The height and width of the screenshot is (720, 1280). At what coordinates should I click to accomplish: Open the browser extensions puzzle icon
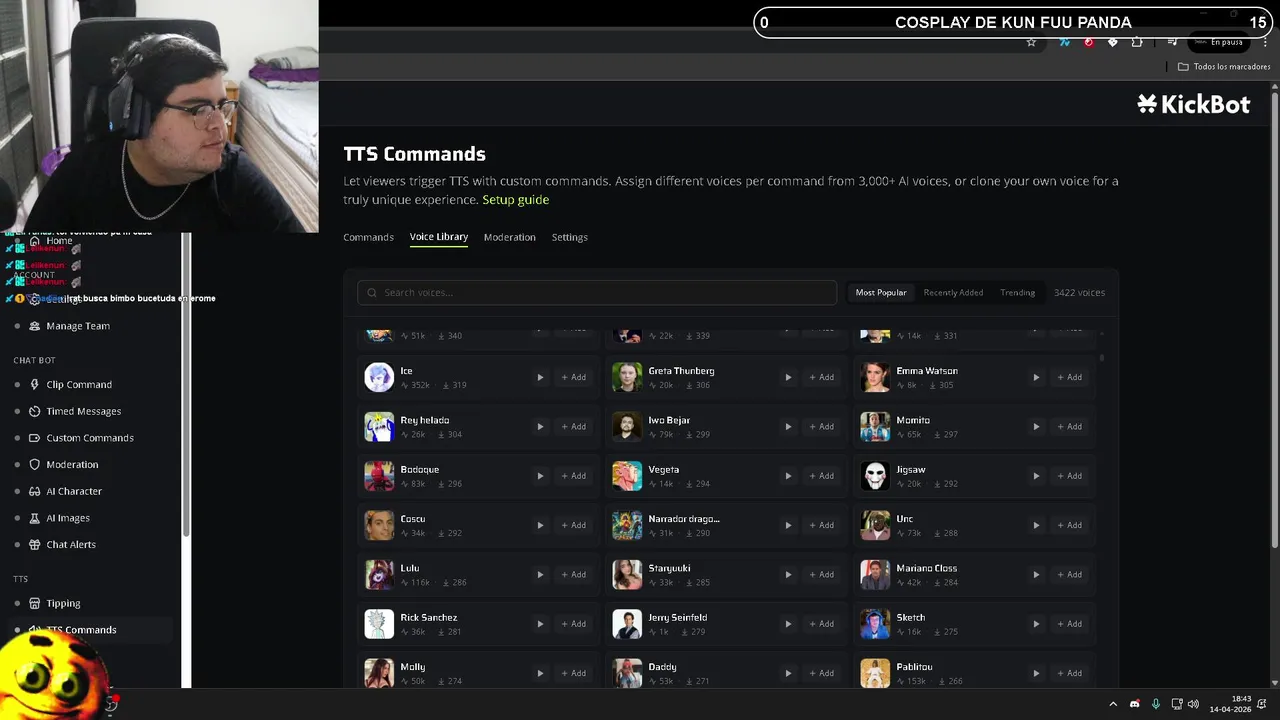point(1137,42)
